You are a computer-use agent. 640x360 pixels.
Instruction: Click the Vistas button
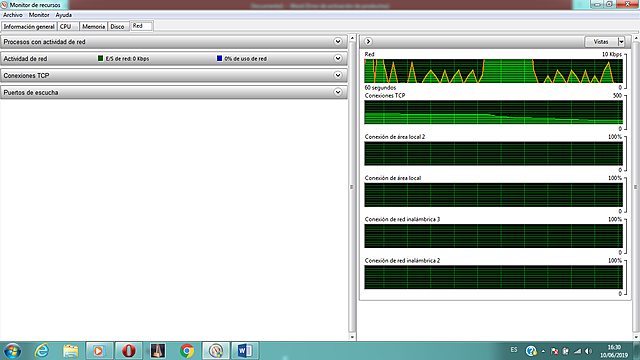[x=601, y=42]
